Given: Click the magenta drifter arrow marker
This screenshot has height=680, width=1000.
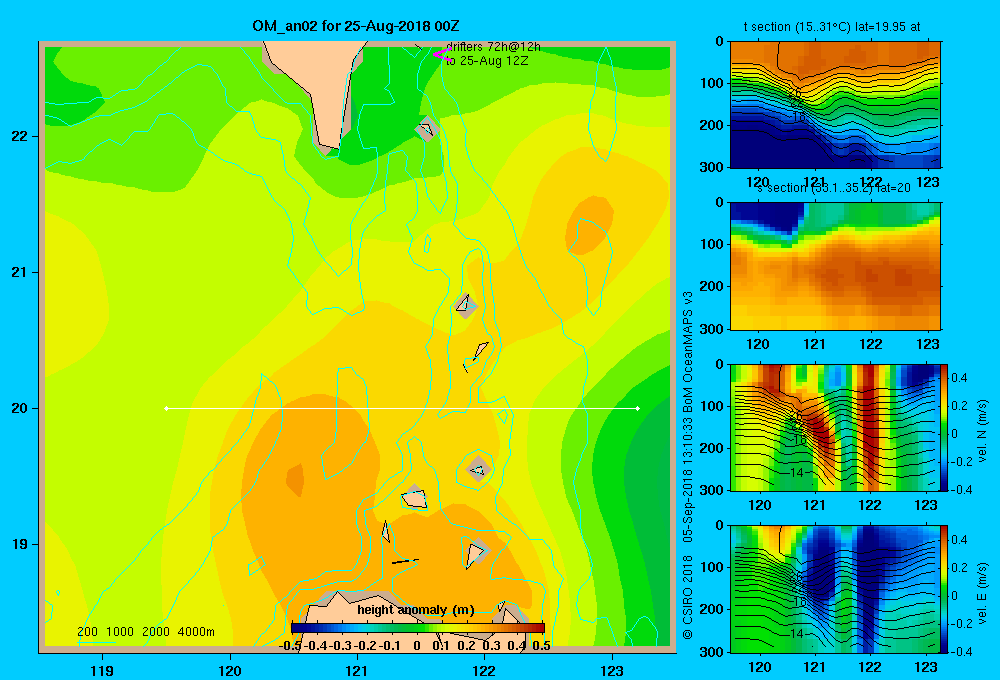Looking at the screenshot, I should click(x=443, y=55).
